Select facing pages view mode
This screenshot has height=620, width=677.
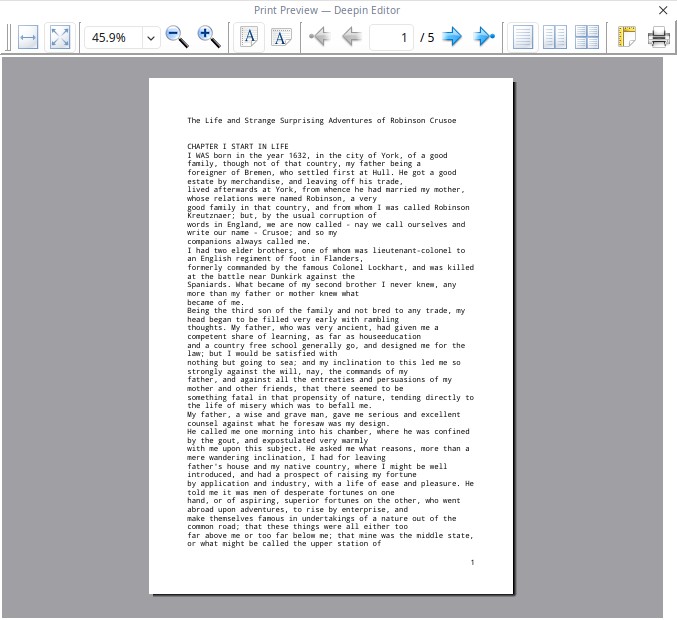tap(555, 37)
